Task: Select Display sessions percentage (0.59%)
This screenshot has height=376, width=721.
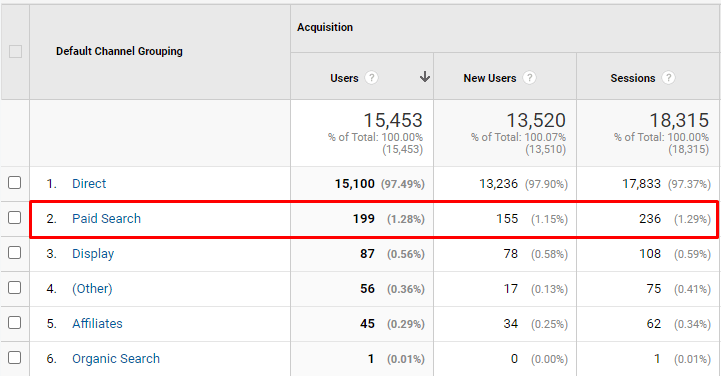Action: point(692,254)
